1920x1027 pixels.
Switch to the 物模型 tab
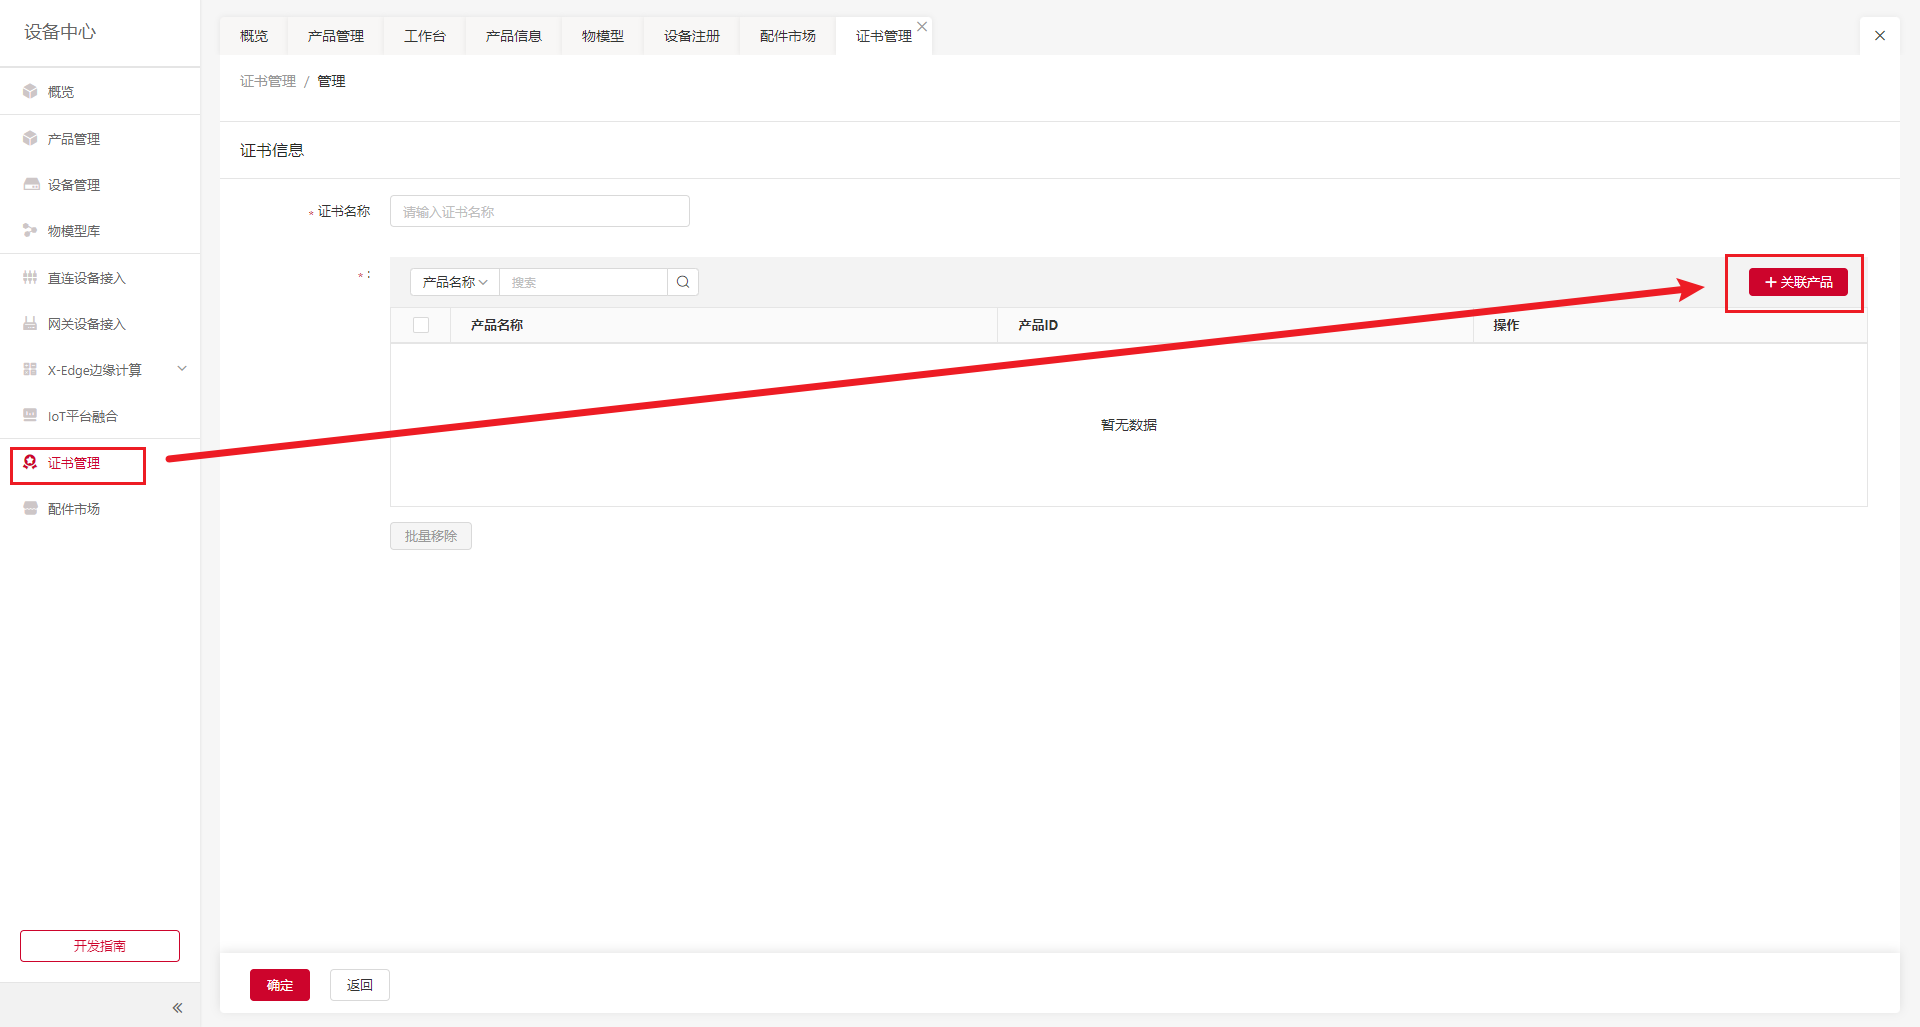tap(602, 36)
